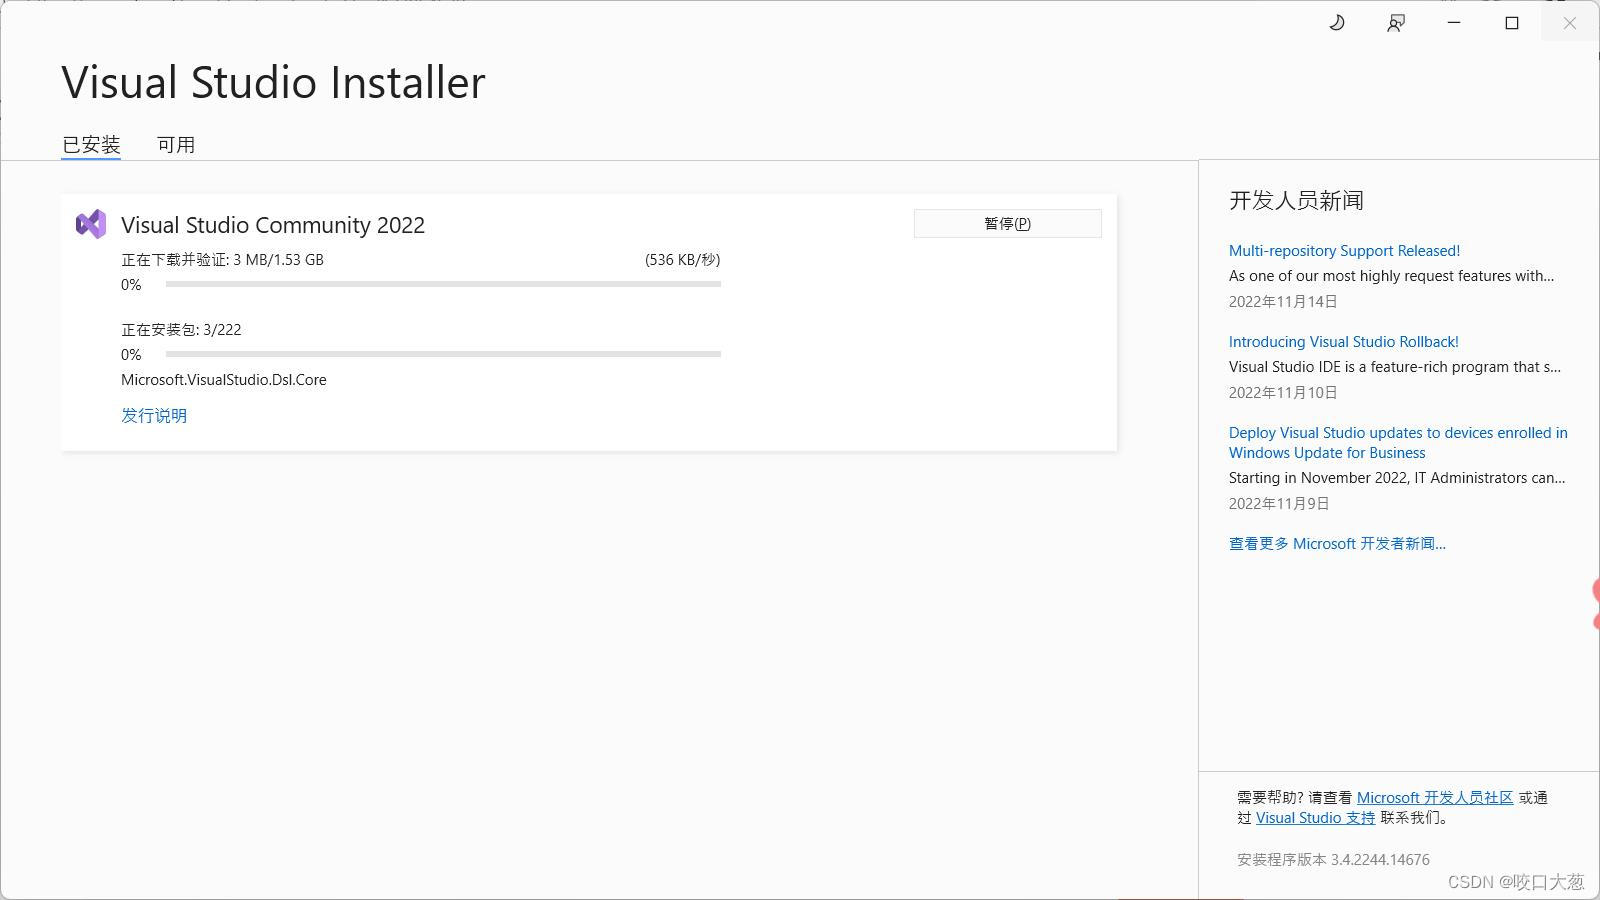Open Multi-repository Support Released article
Screen dimensions: 1600x900
click(x=1344, y=251)
